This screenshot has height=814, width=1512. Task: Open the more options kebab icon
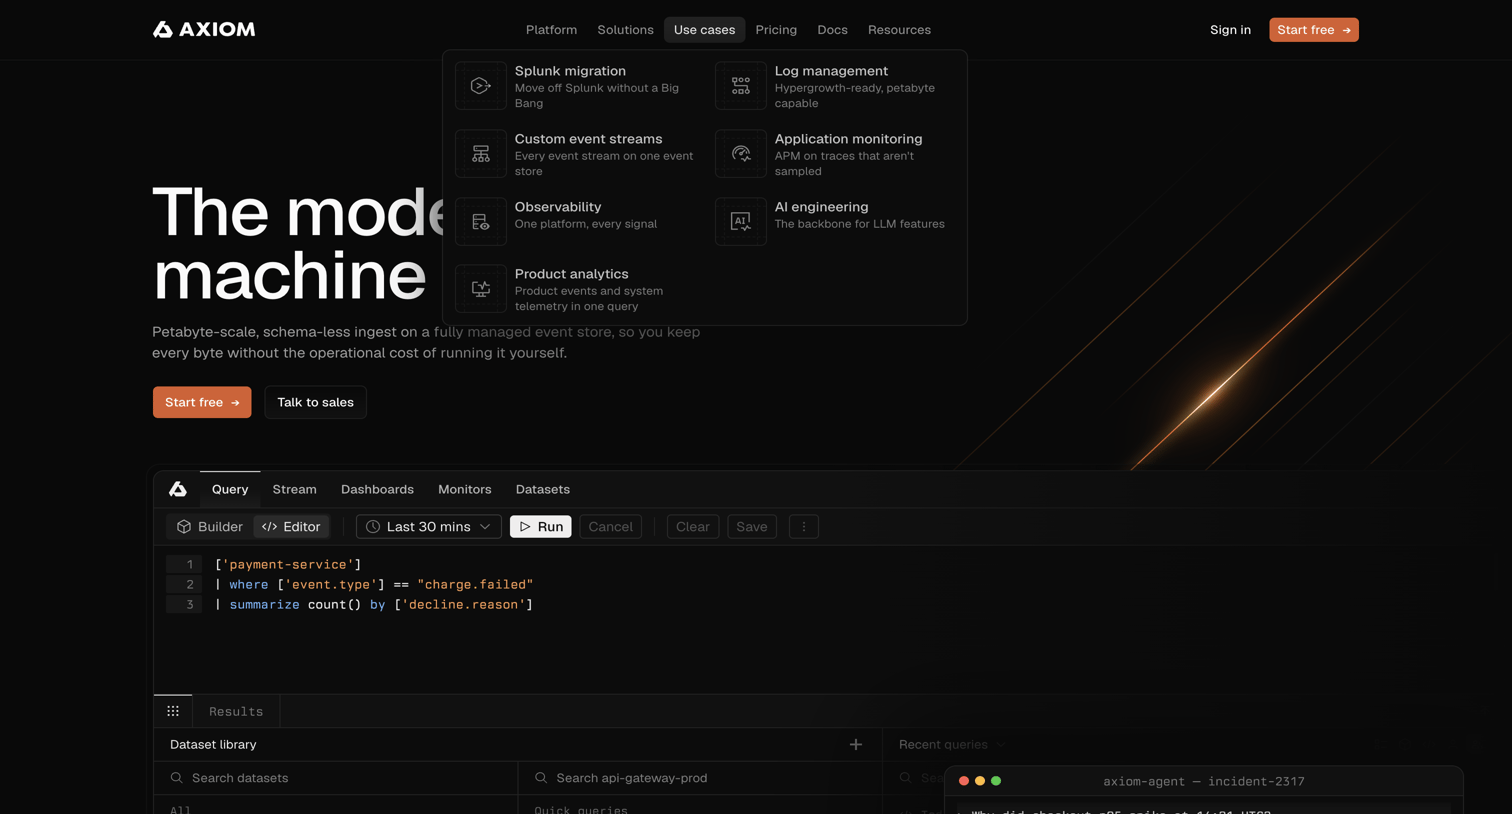pyautogui.click(x=804, y=527)
